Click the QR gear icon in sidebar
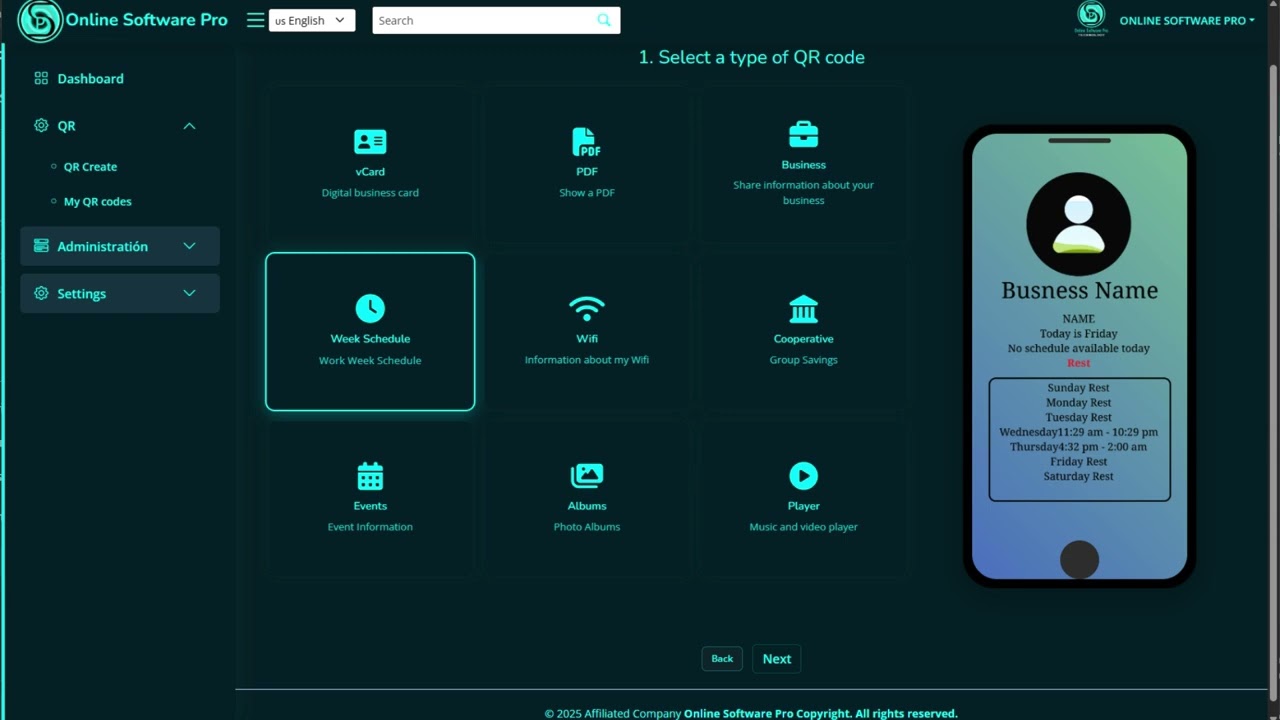 click(x=41, y=125)
